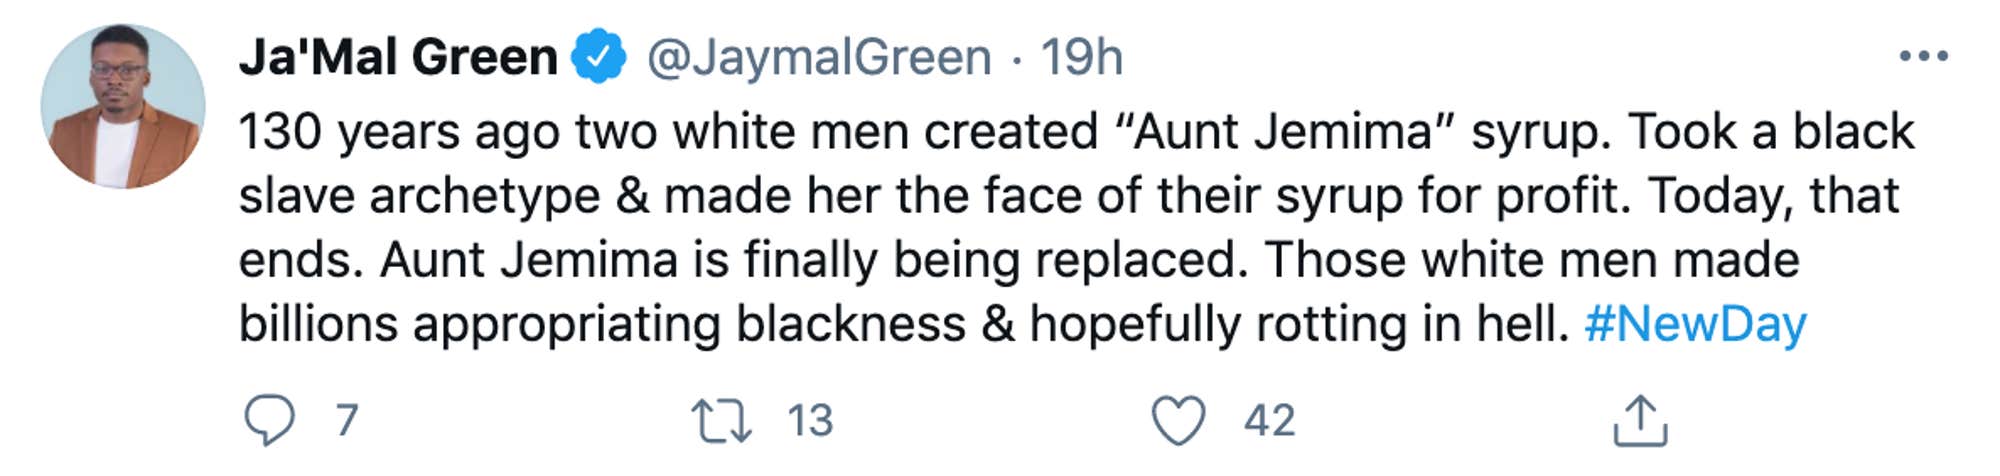Click the phrase "billions appropriating blackness"

pos(602,324)
